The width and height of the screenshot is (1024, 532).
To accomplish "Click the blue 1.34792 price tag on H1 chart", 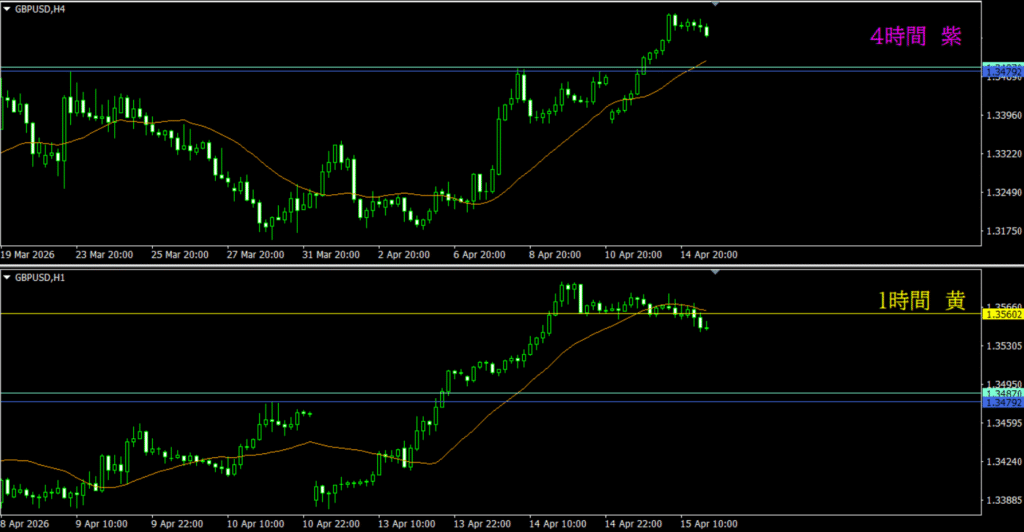I will coord(1003,403).
